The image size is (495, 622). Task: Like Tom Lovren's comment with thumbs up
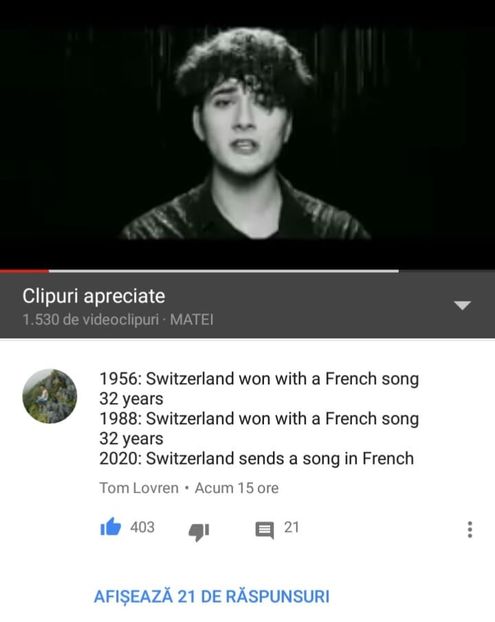point(110,527)
